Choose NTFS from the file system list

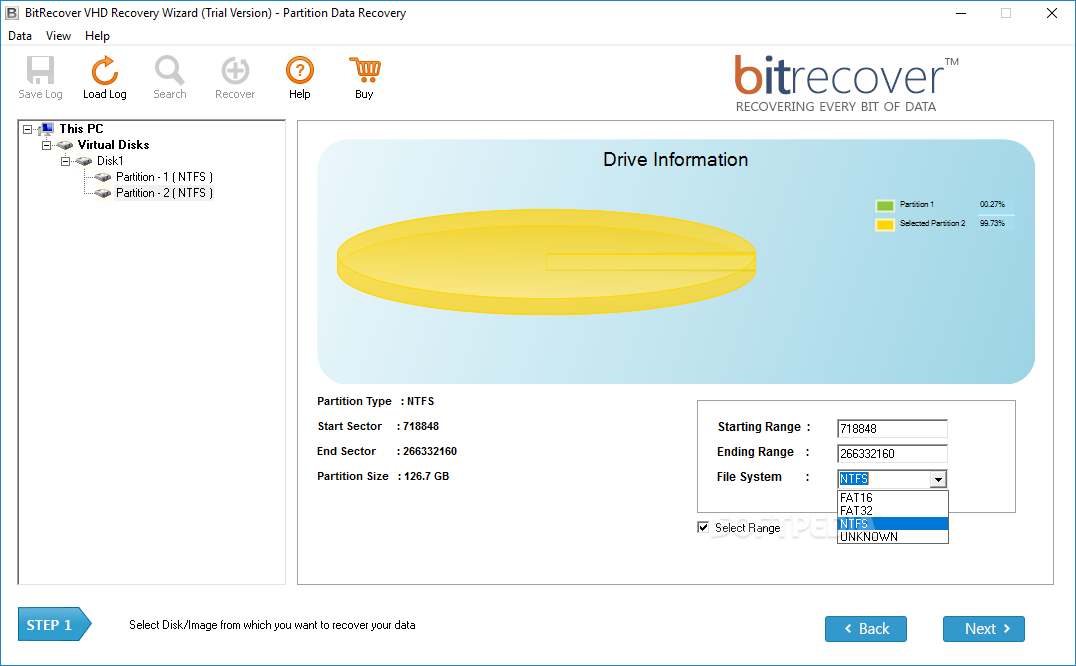893,524
